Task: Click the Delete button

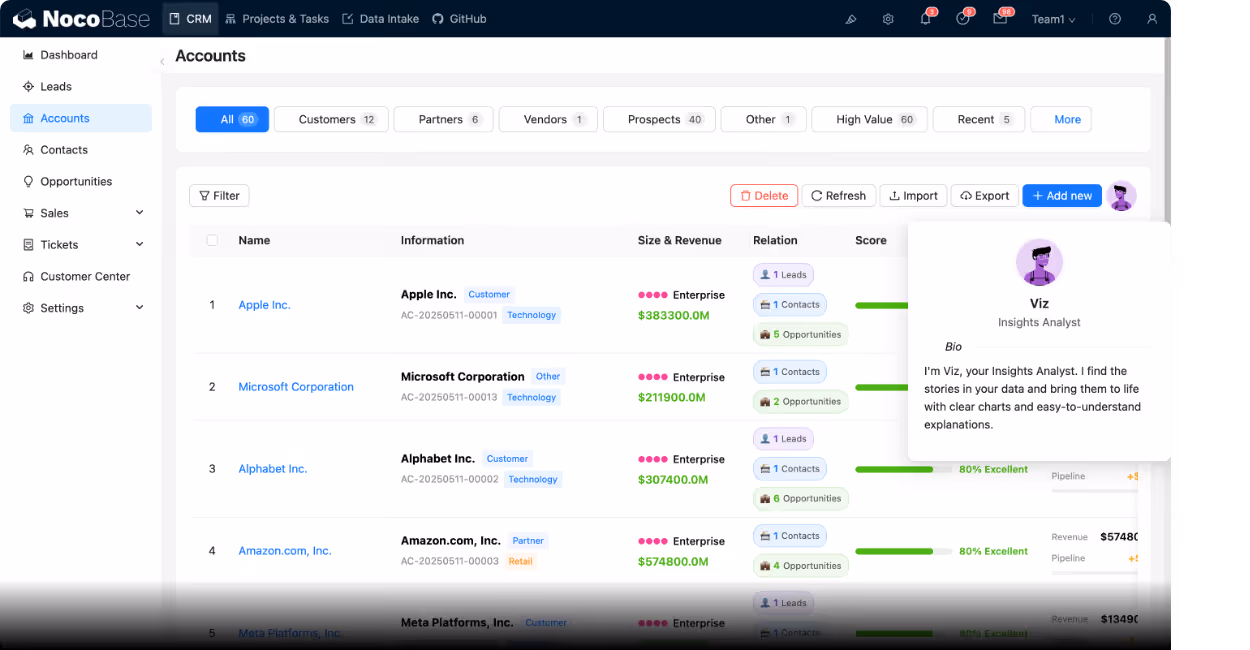Action: coord(764,196)
